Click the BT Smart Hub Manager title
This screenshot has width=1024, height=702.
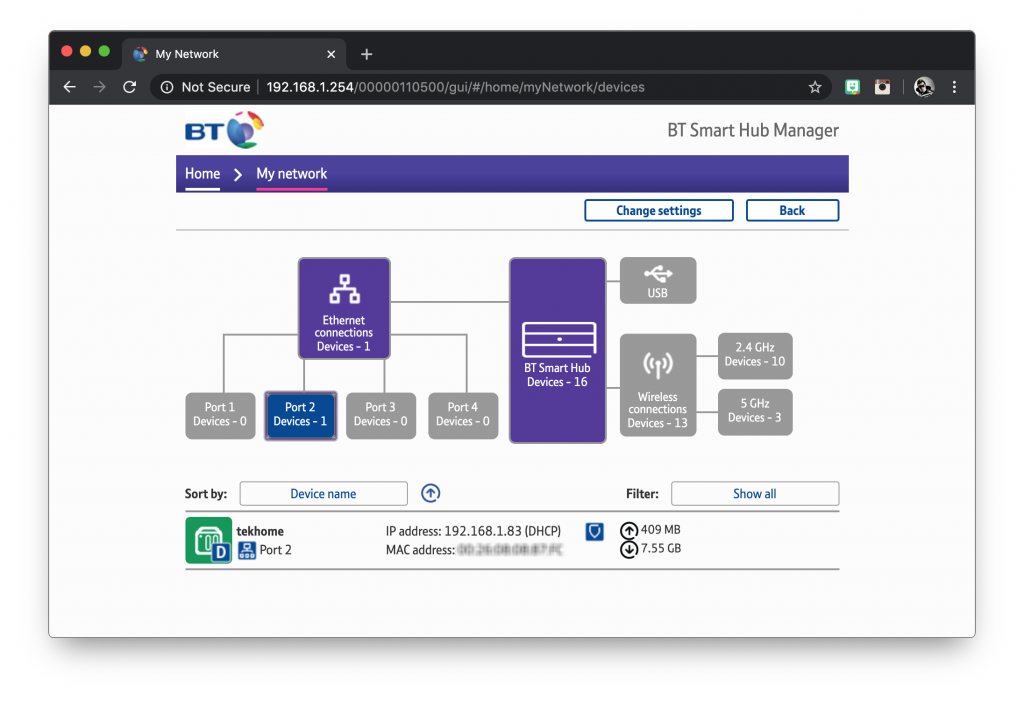(x=753, y=130)
